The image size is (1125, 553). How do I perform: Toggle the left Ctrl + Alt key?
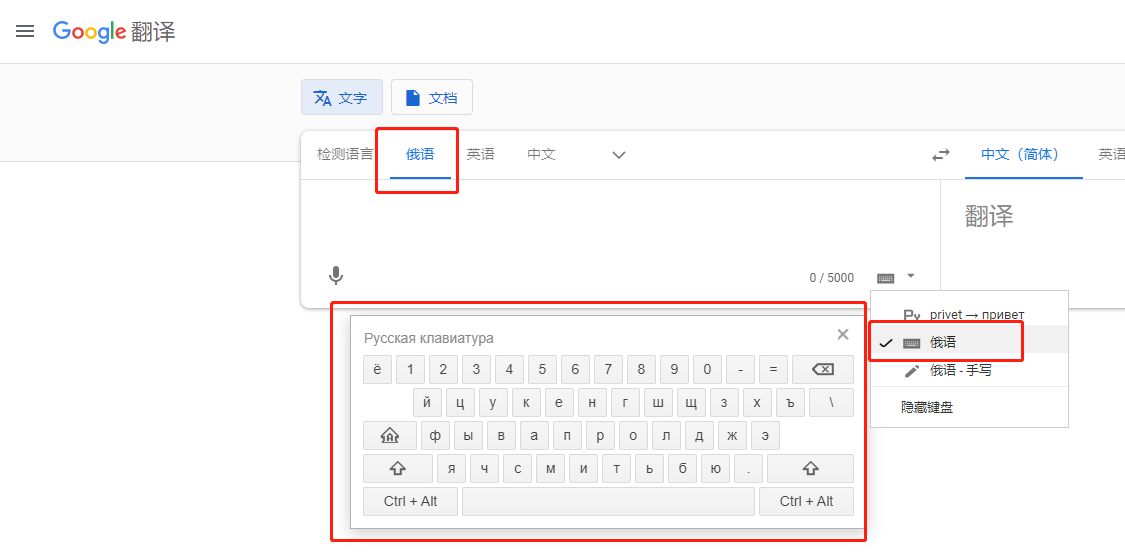[x=410, y=501]
